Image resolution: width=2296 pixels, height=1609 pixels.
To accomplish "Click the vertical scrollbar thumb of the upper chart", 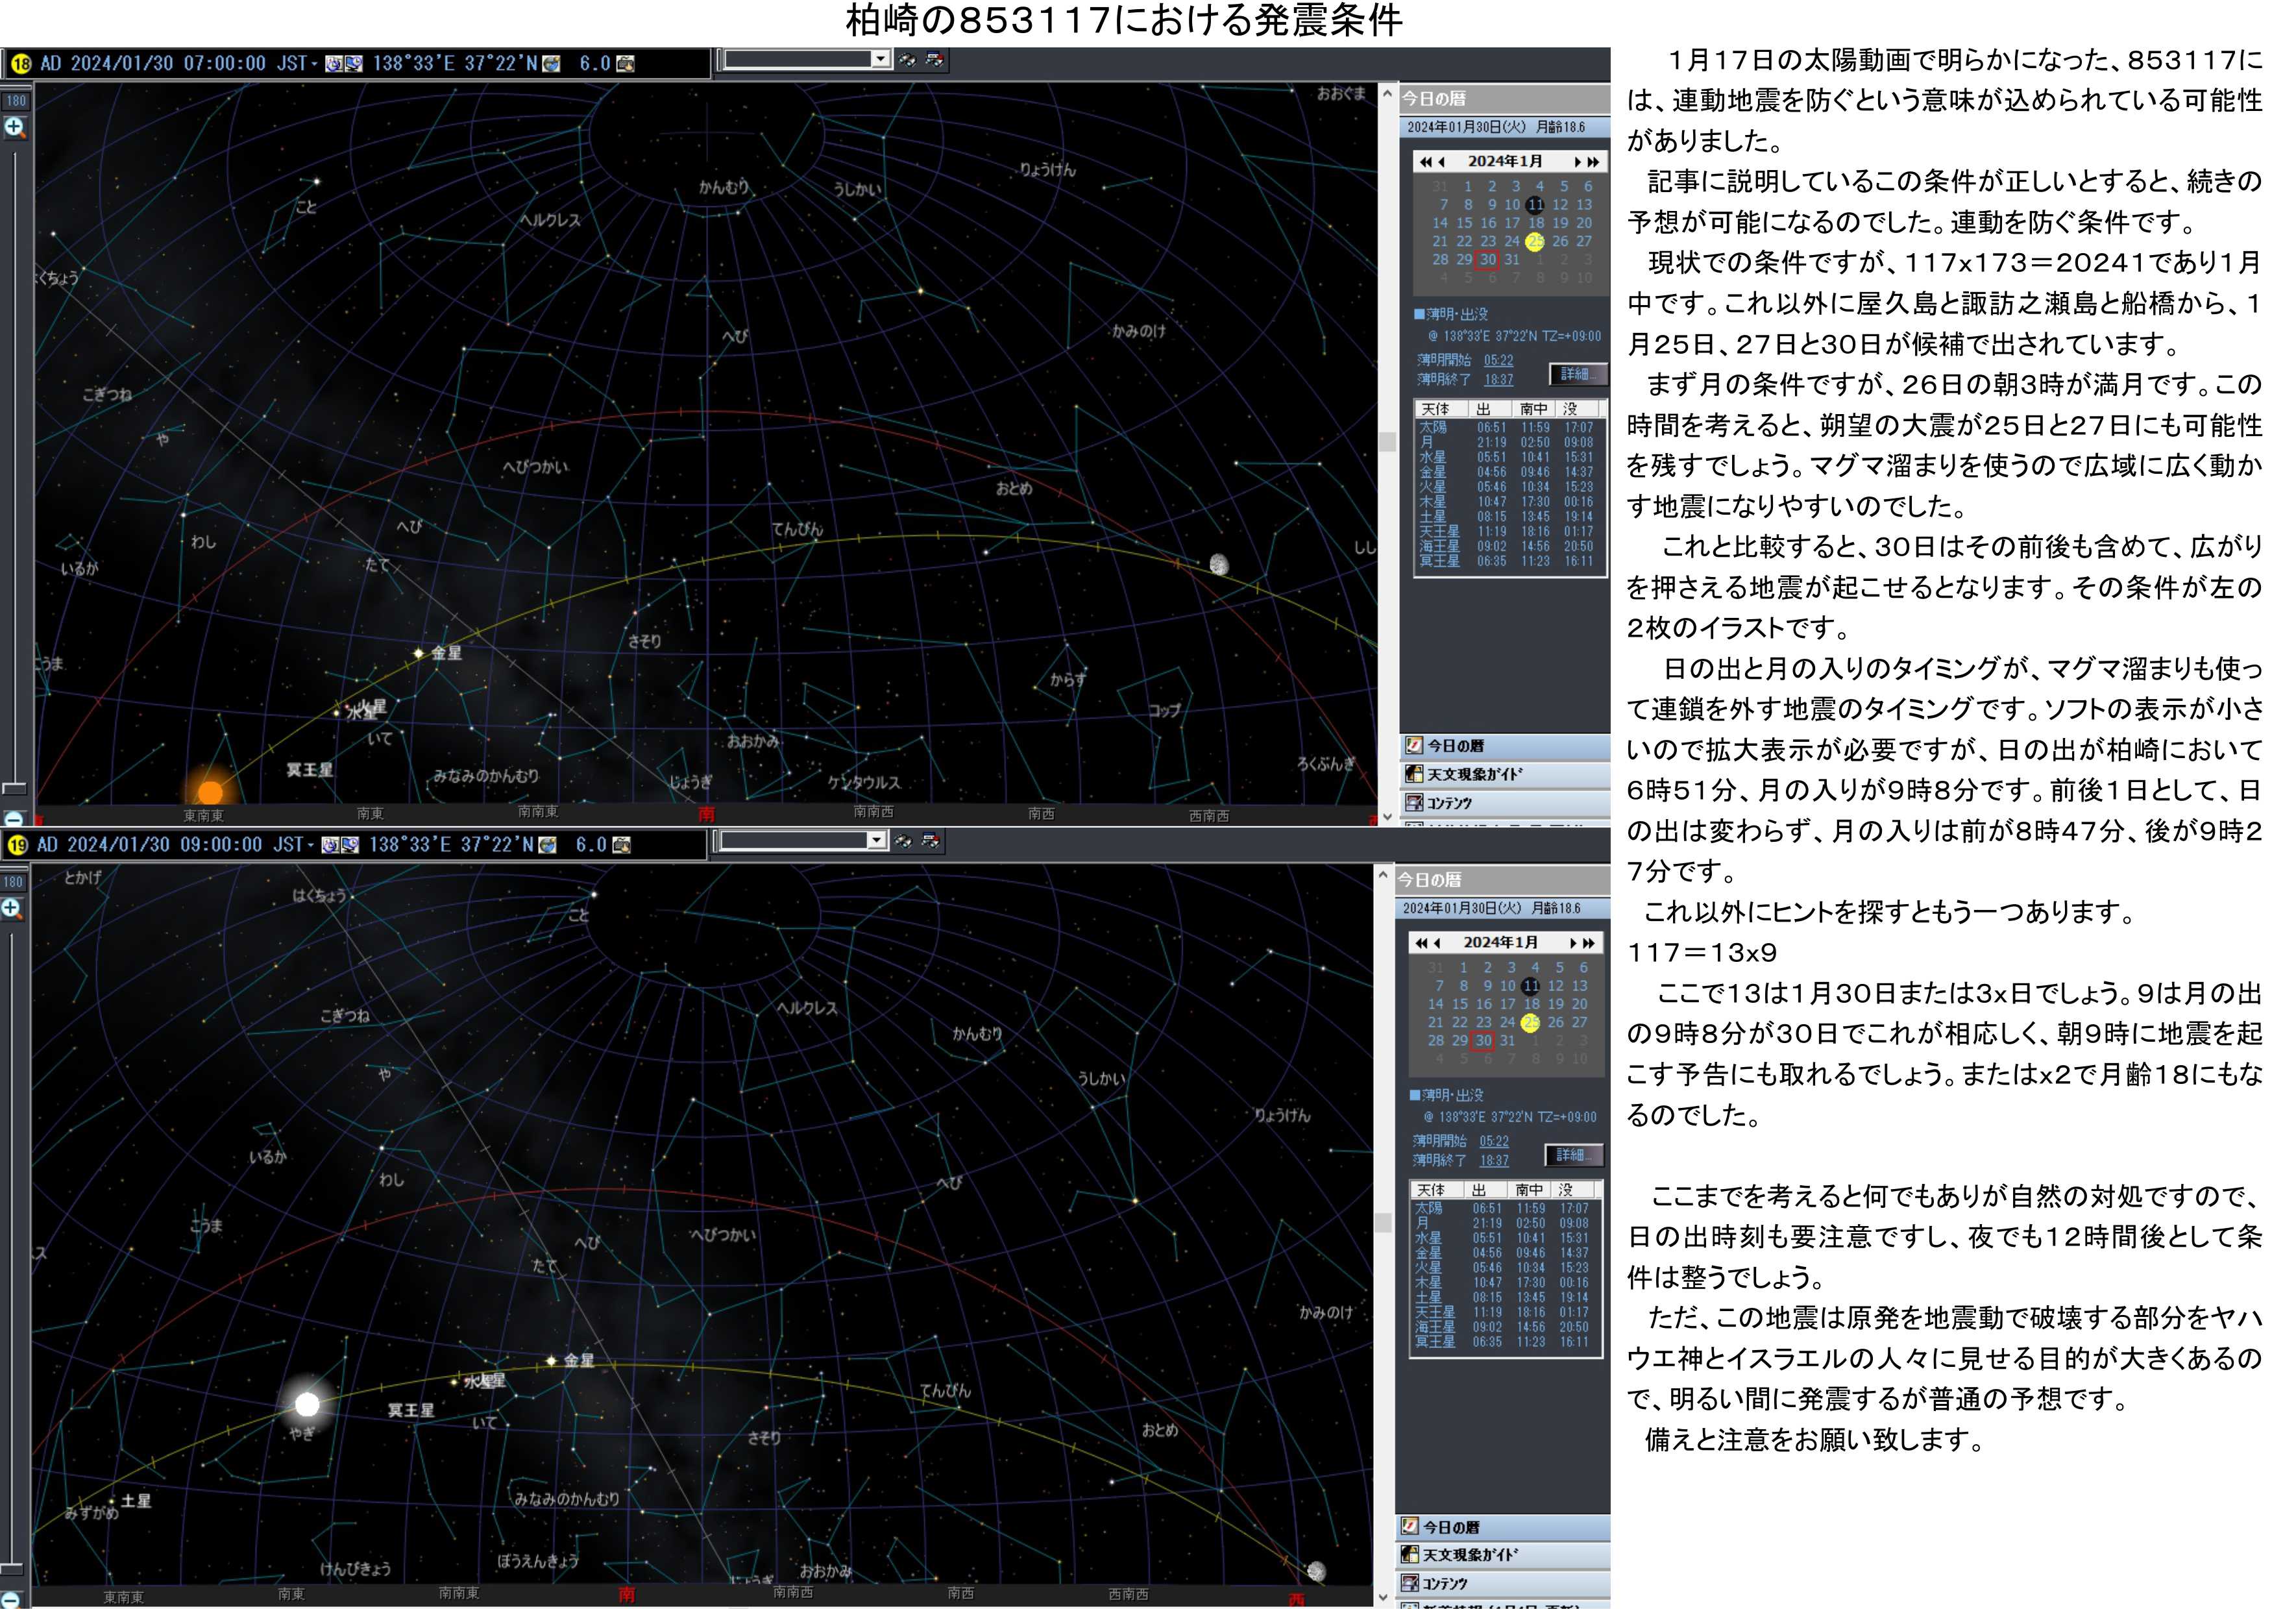I will pos(1387,441).
